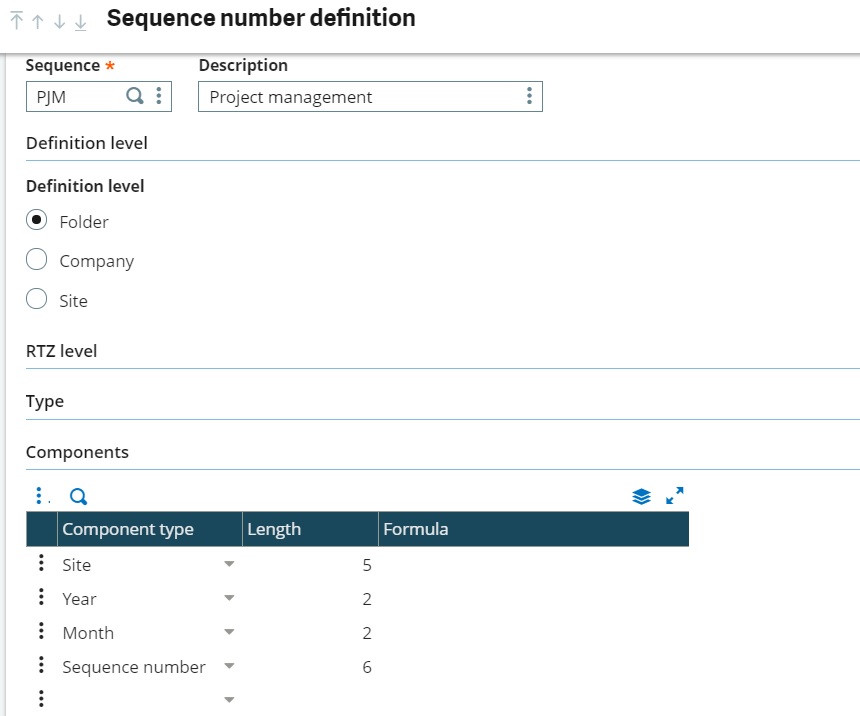The width and height of the screenshot is (860, 716).
Task: Expand the RTZ level section
Action: [x=61, y=351]
